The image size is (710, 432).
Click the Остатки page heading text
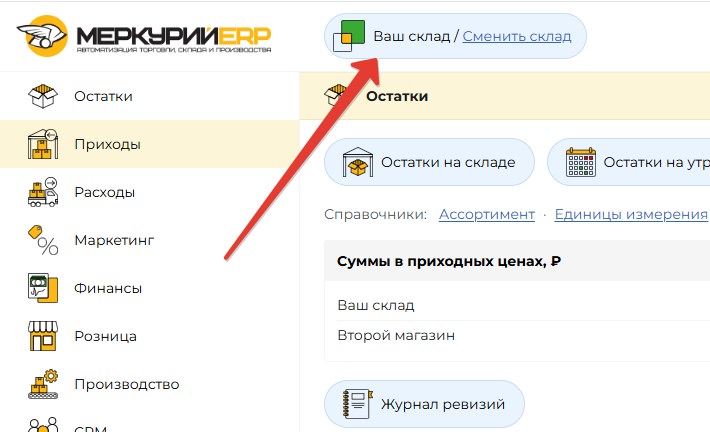(397, 96)
